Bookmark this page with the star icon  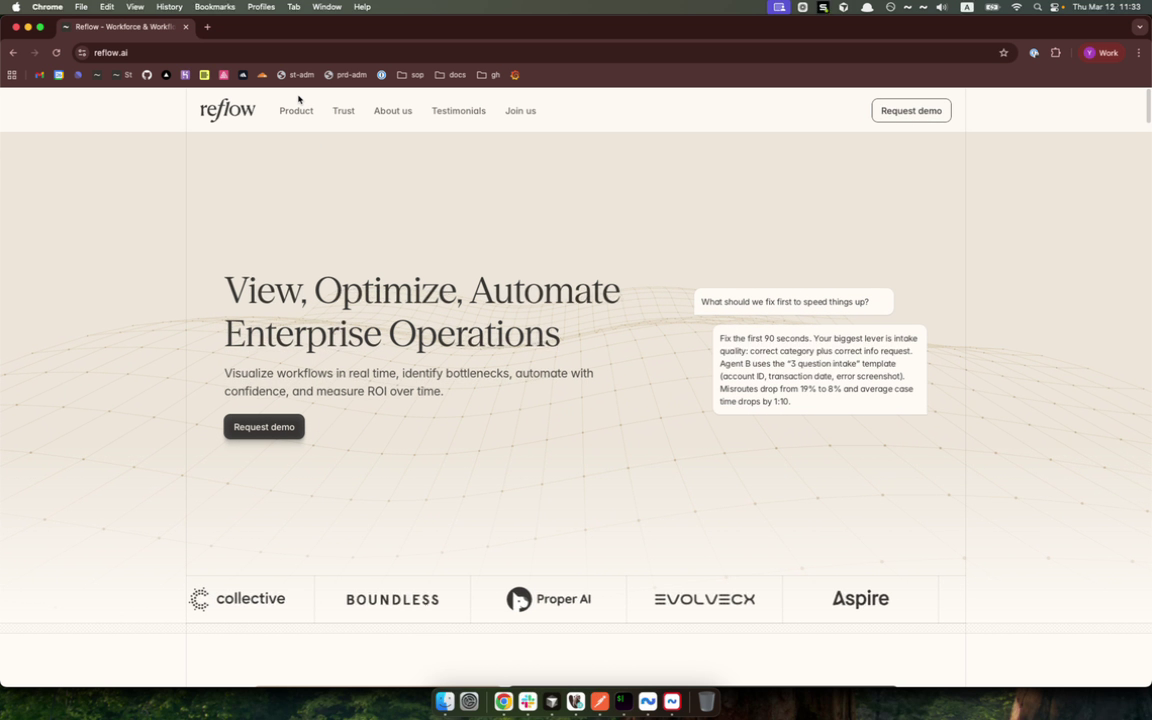point(1004,53)
